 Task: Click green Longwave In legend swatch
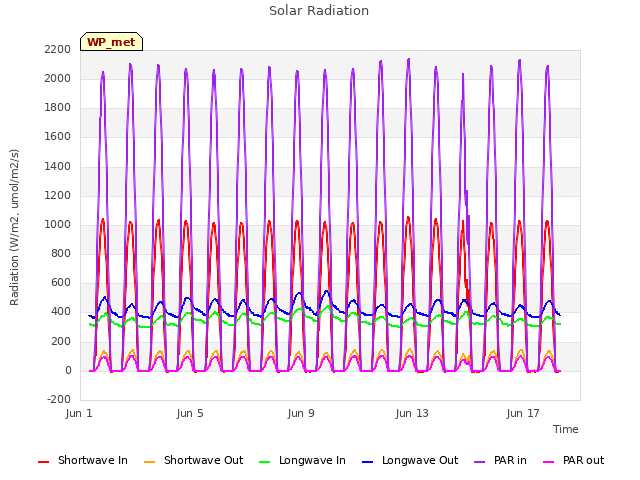(264, 462)
